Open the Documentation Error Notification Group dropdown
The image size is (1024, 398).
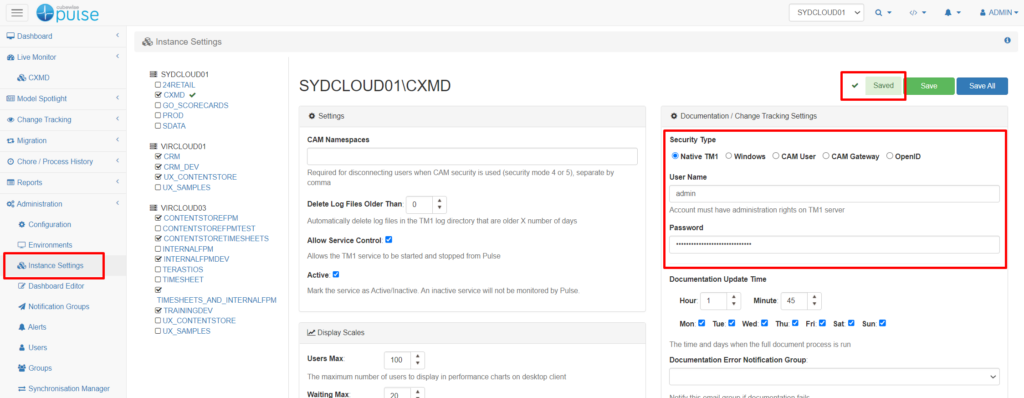tap(834, 376)
